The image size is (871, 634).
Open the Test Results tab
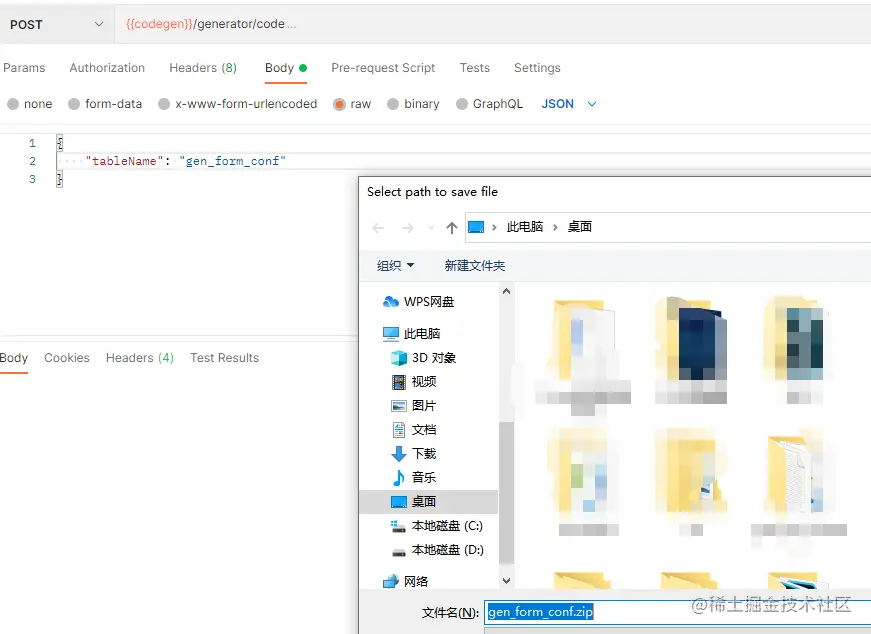point(224,358)
